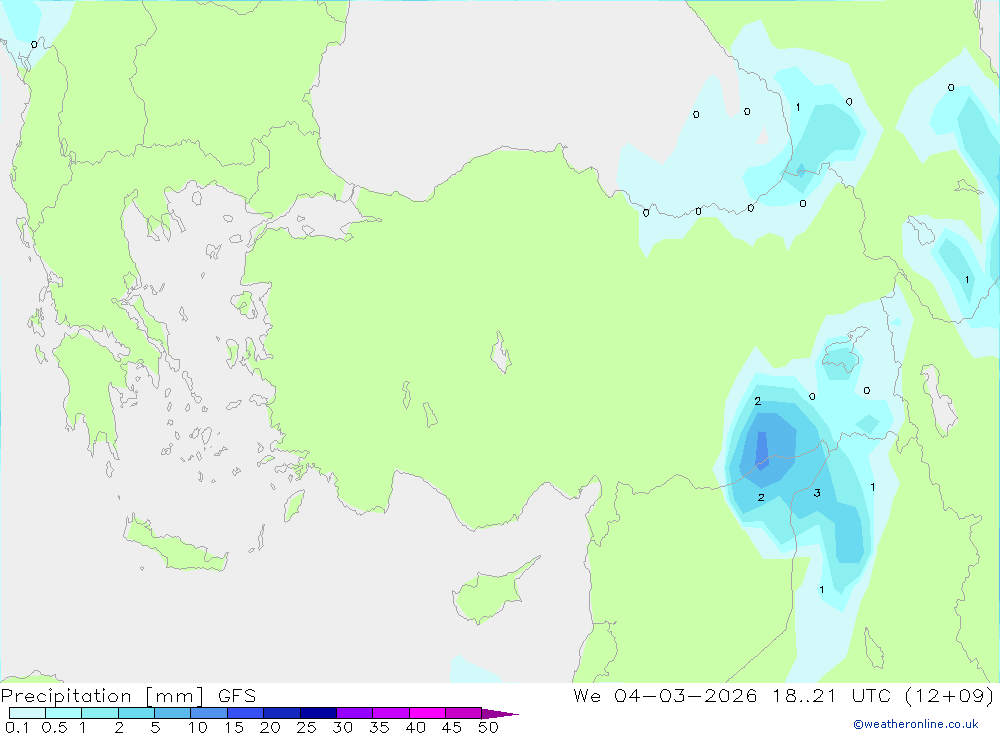1000x733 pixels.
Task: Click the '25' legend scale label
Action: (x=306, y=727)
